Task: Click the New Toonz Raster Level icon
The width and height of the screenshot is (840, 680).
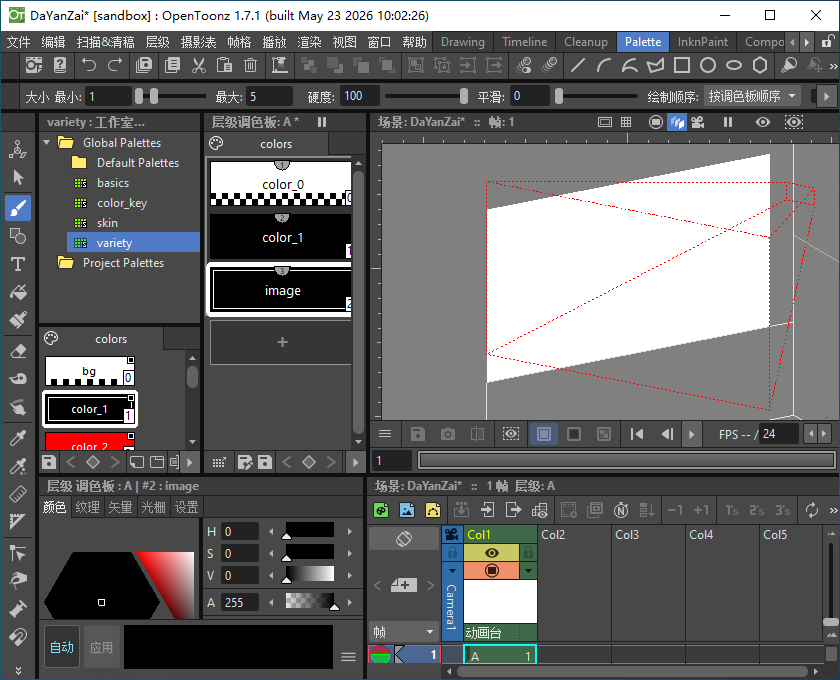Action: tap(381, 510)
